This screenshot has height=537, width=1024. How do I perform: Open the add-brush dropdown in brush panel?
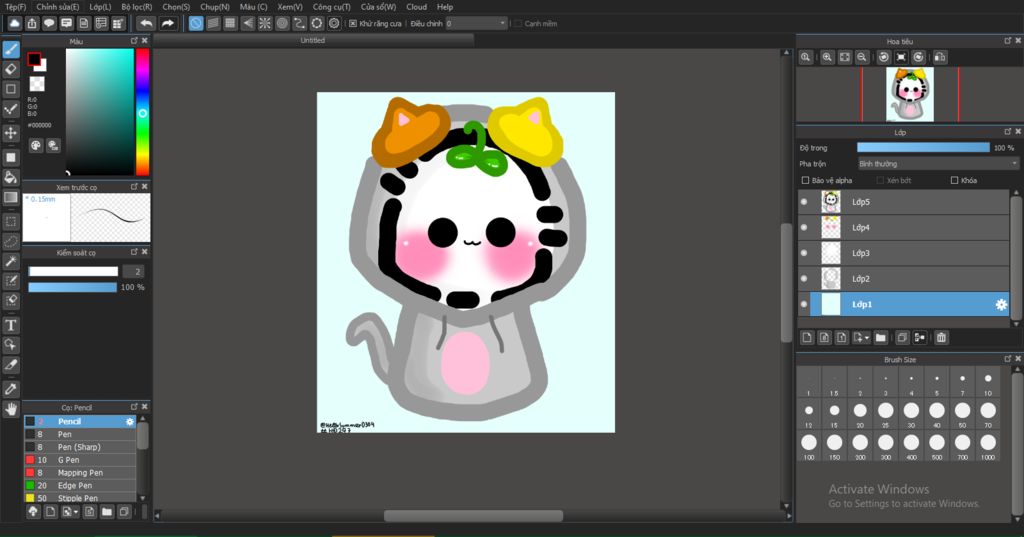pos(76,512)
